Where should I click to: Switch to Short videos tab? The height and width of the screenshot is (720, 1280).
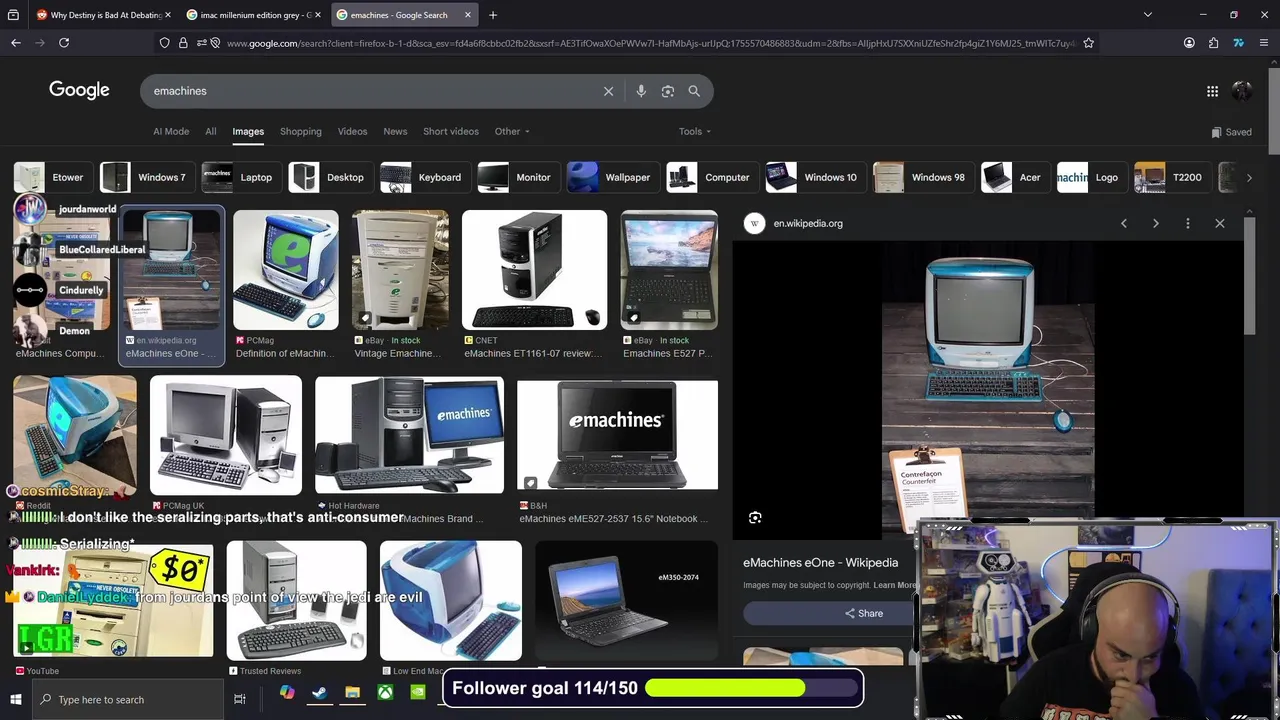tap(451, 131)
